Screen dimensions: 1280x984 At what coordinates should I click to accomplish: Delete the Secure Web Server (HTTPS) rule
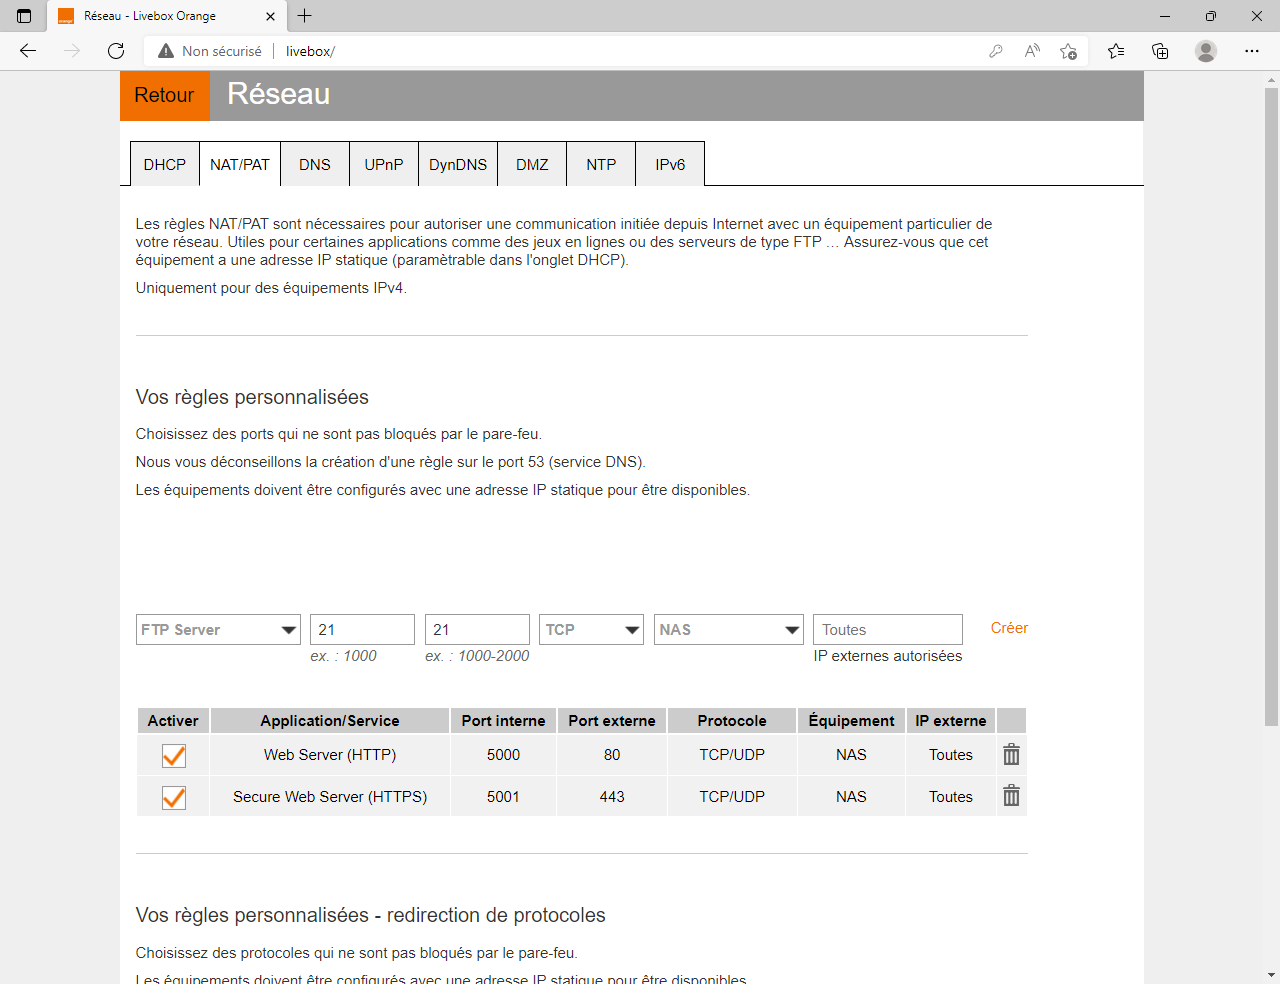(1011, 796)
